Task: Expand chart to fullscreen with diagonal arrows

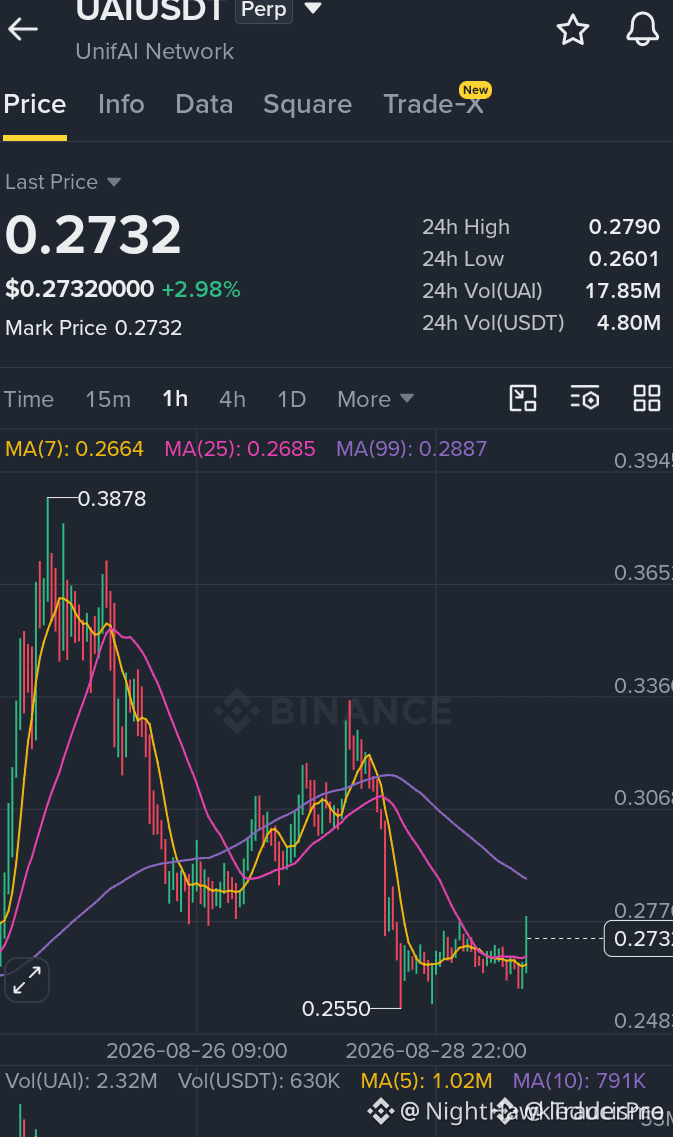Action: coord(27,980)
